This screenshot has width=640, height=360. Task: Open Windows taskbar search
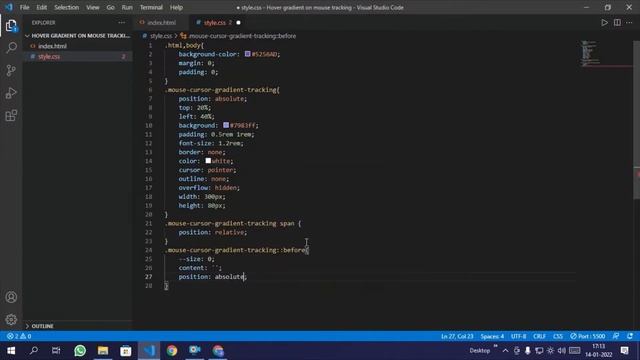click(34, 351)
